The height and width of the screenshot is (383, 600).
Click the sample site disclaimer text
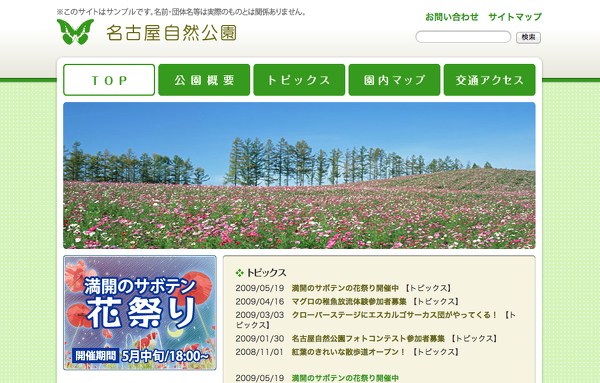coord(181,12)
